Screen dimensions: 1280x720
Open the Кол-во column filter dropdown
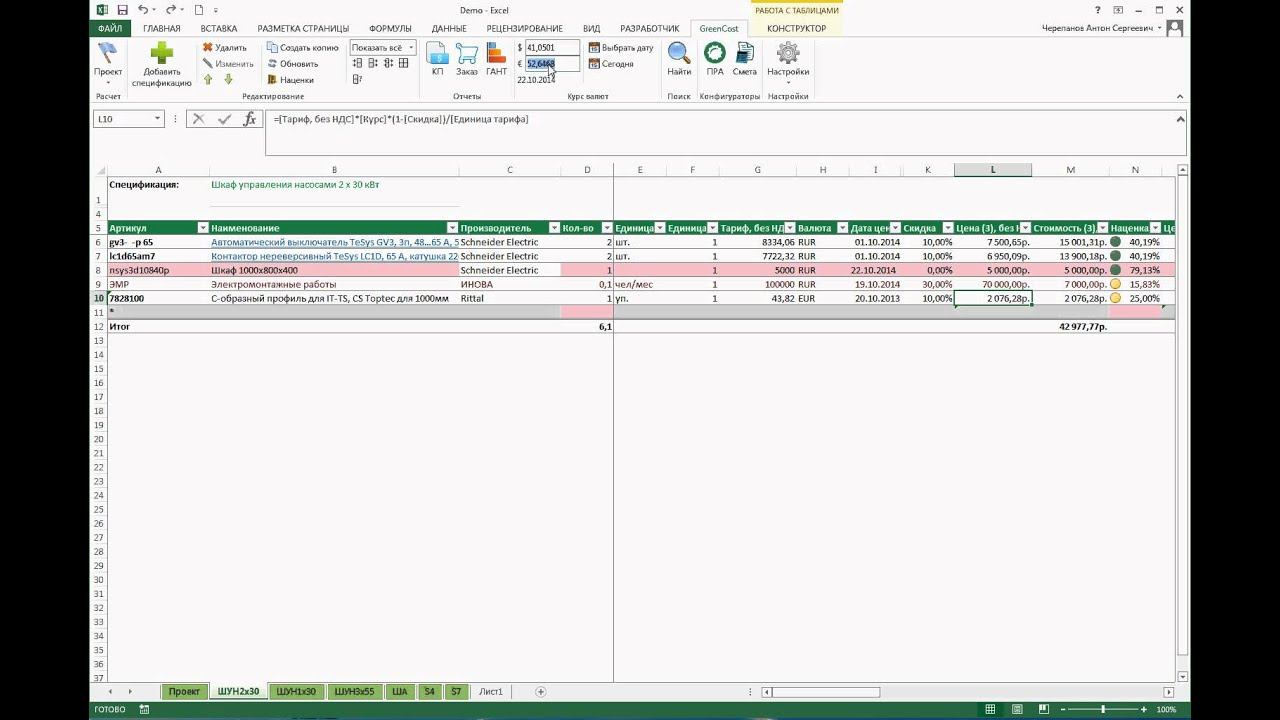[x=606, y=228]
